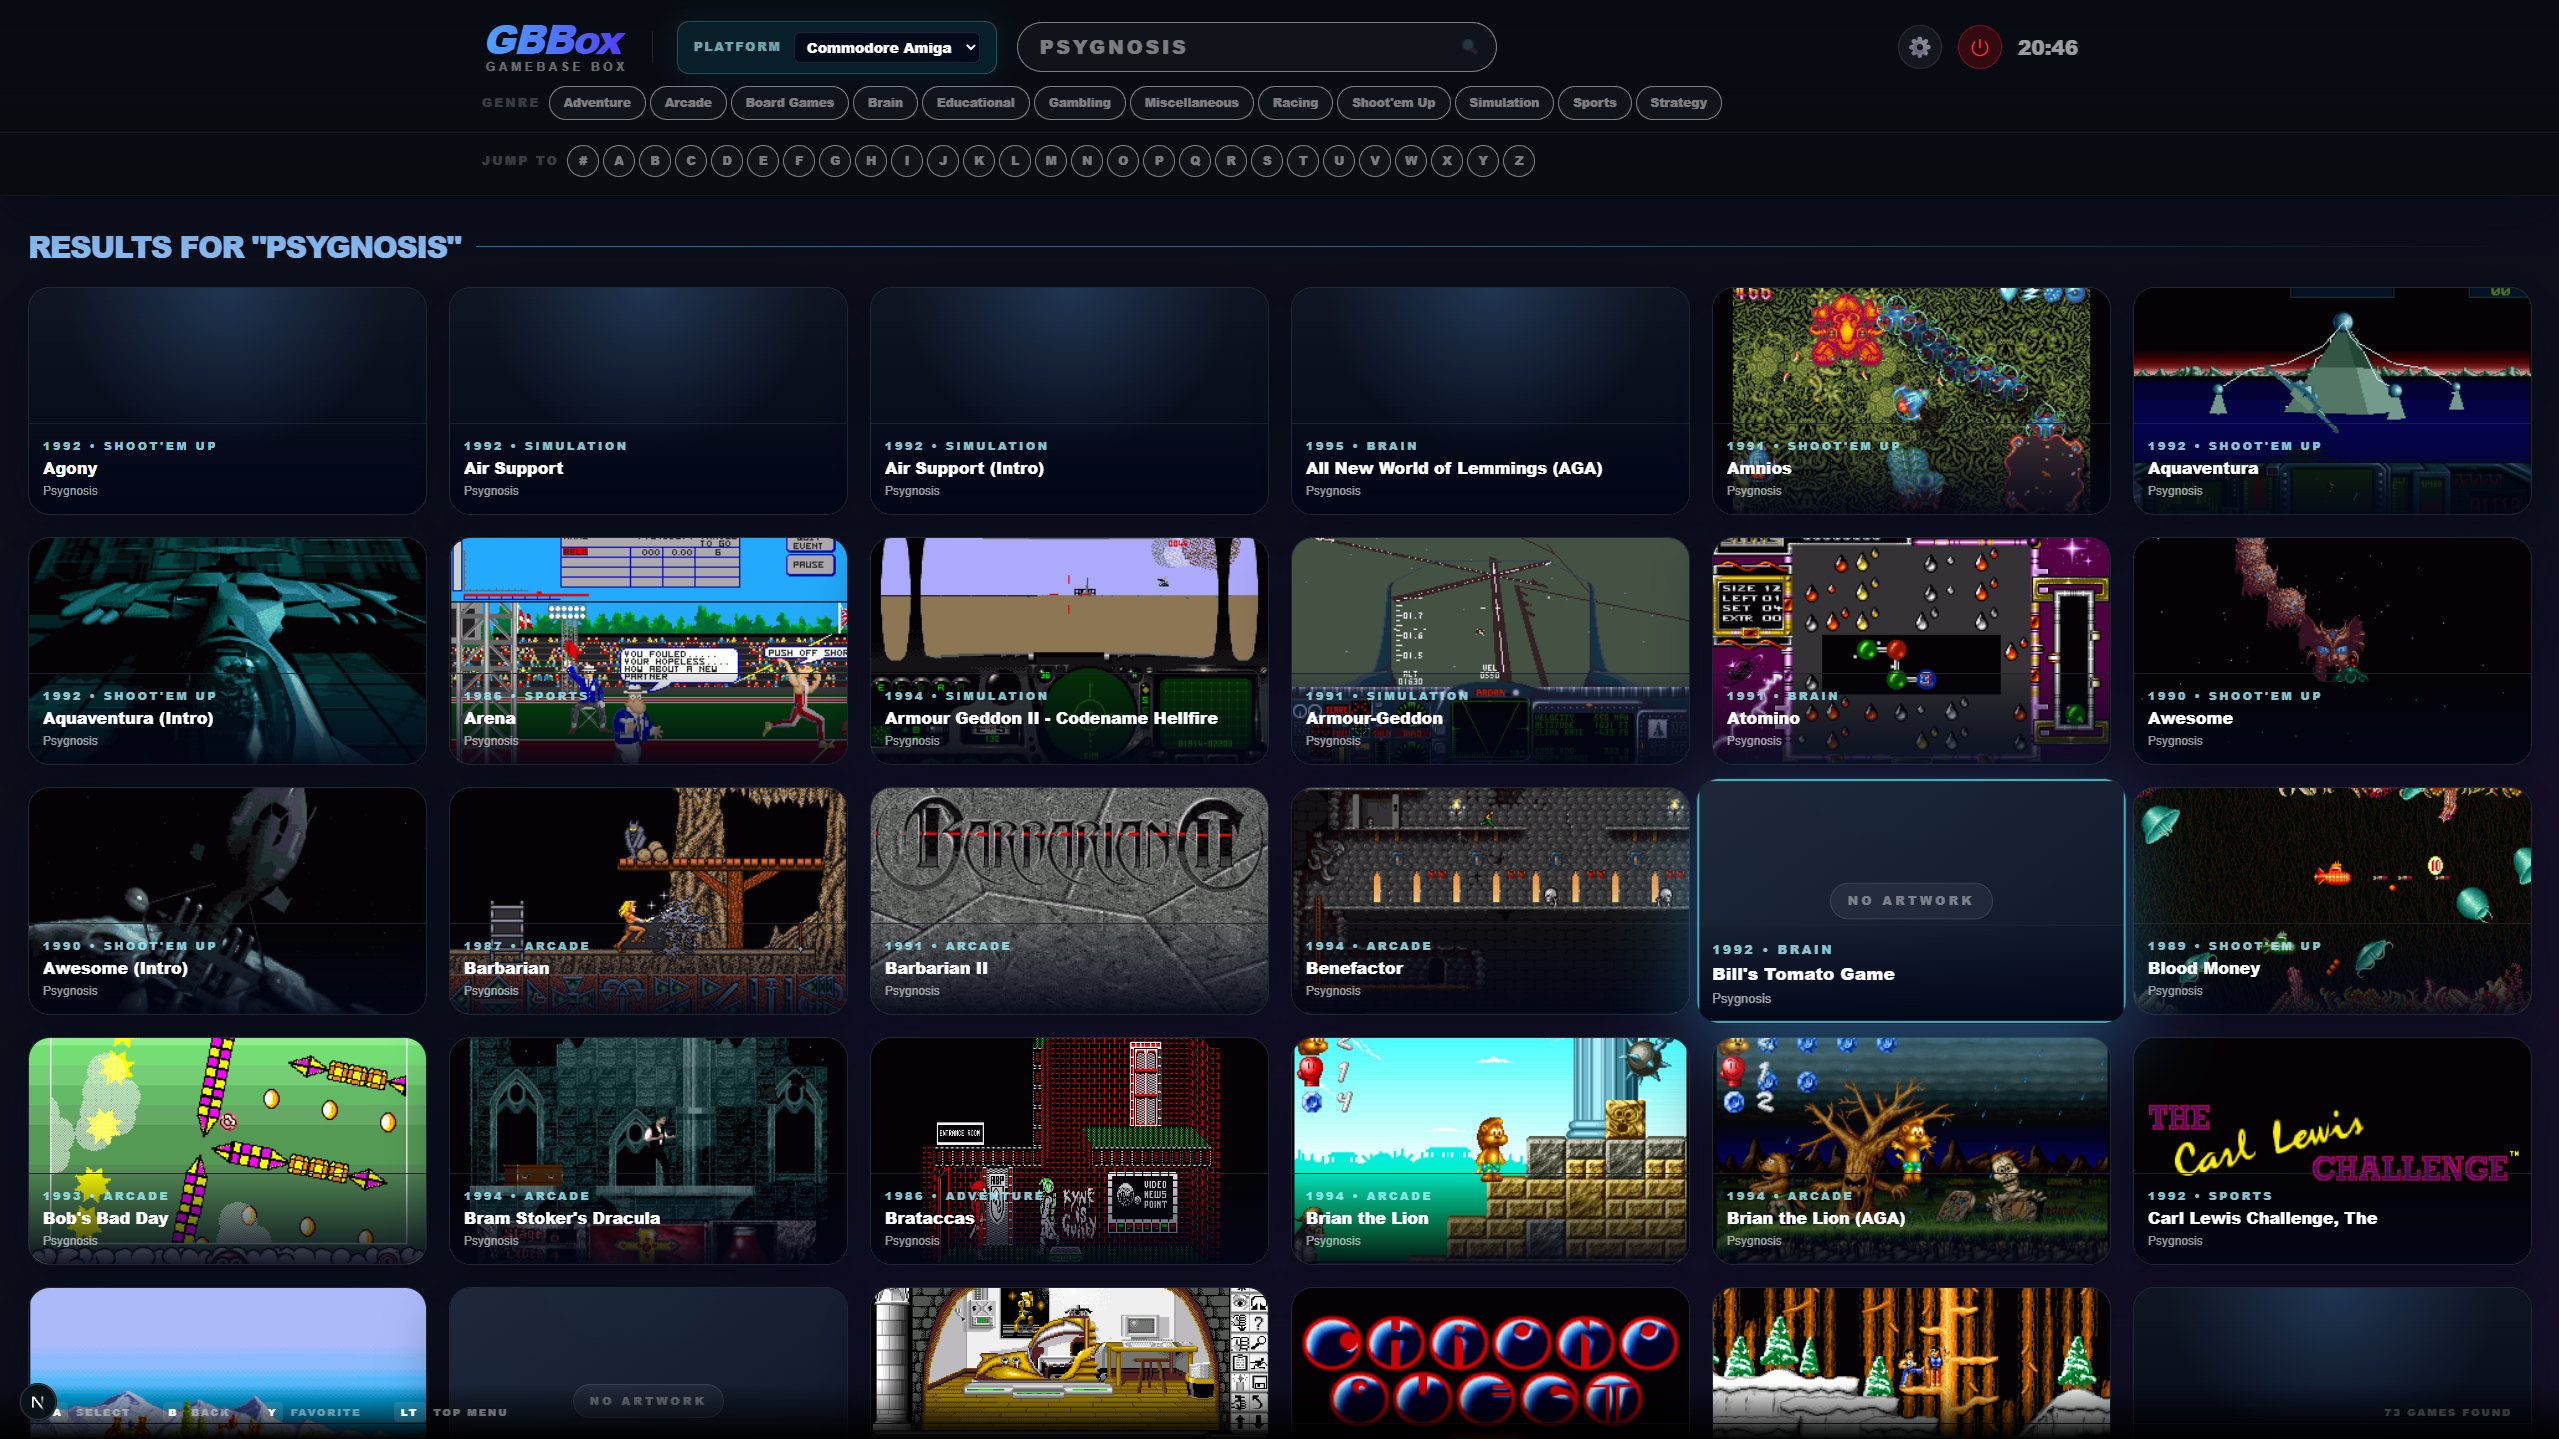Screen dimensions: 2559x1439
Task: Filter by Adventure genre
Action: coord(597,103)
